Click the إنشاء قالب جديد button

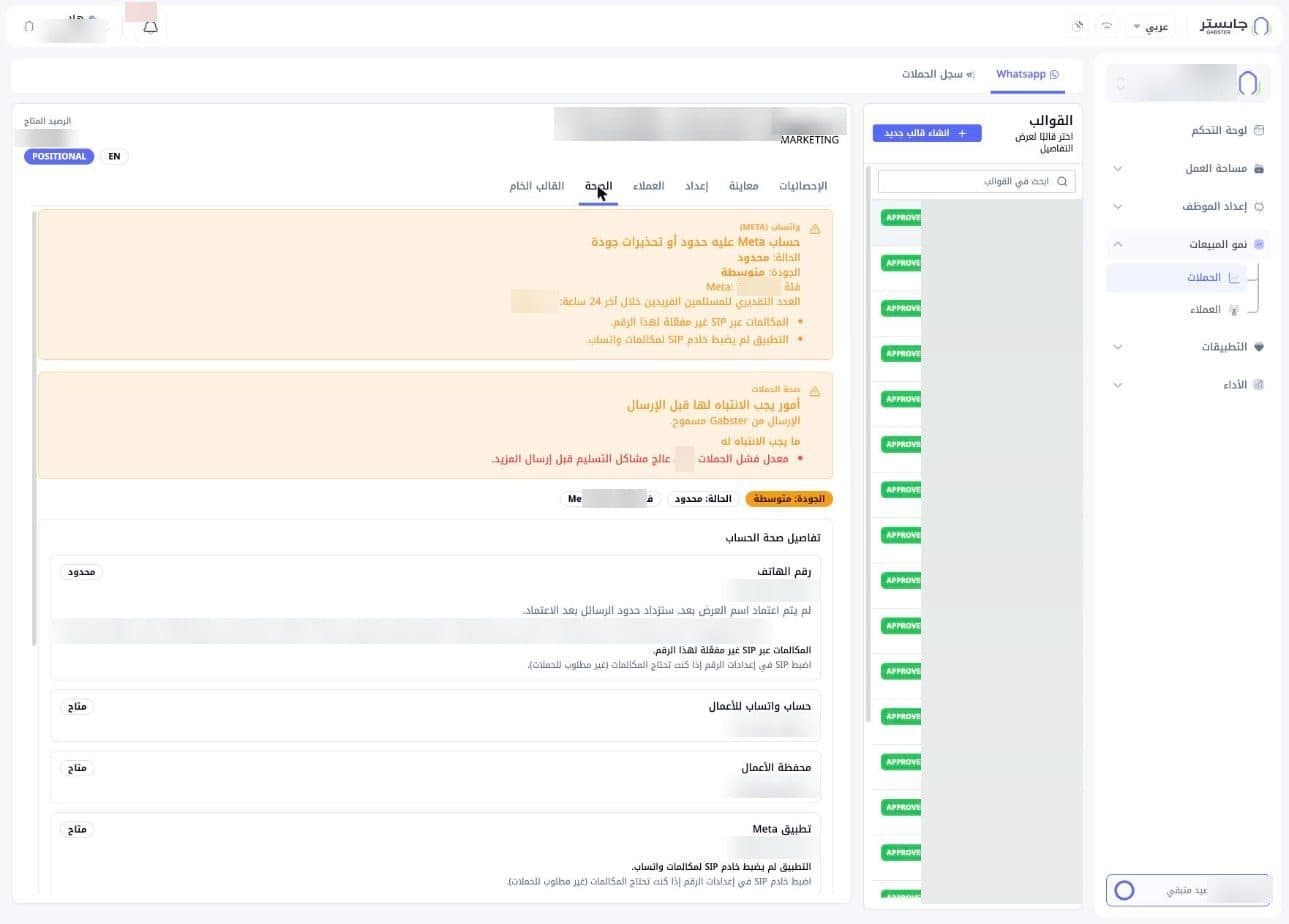[927, 133]
